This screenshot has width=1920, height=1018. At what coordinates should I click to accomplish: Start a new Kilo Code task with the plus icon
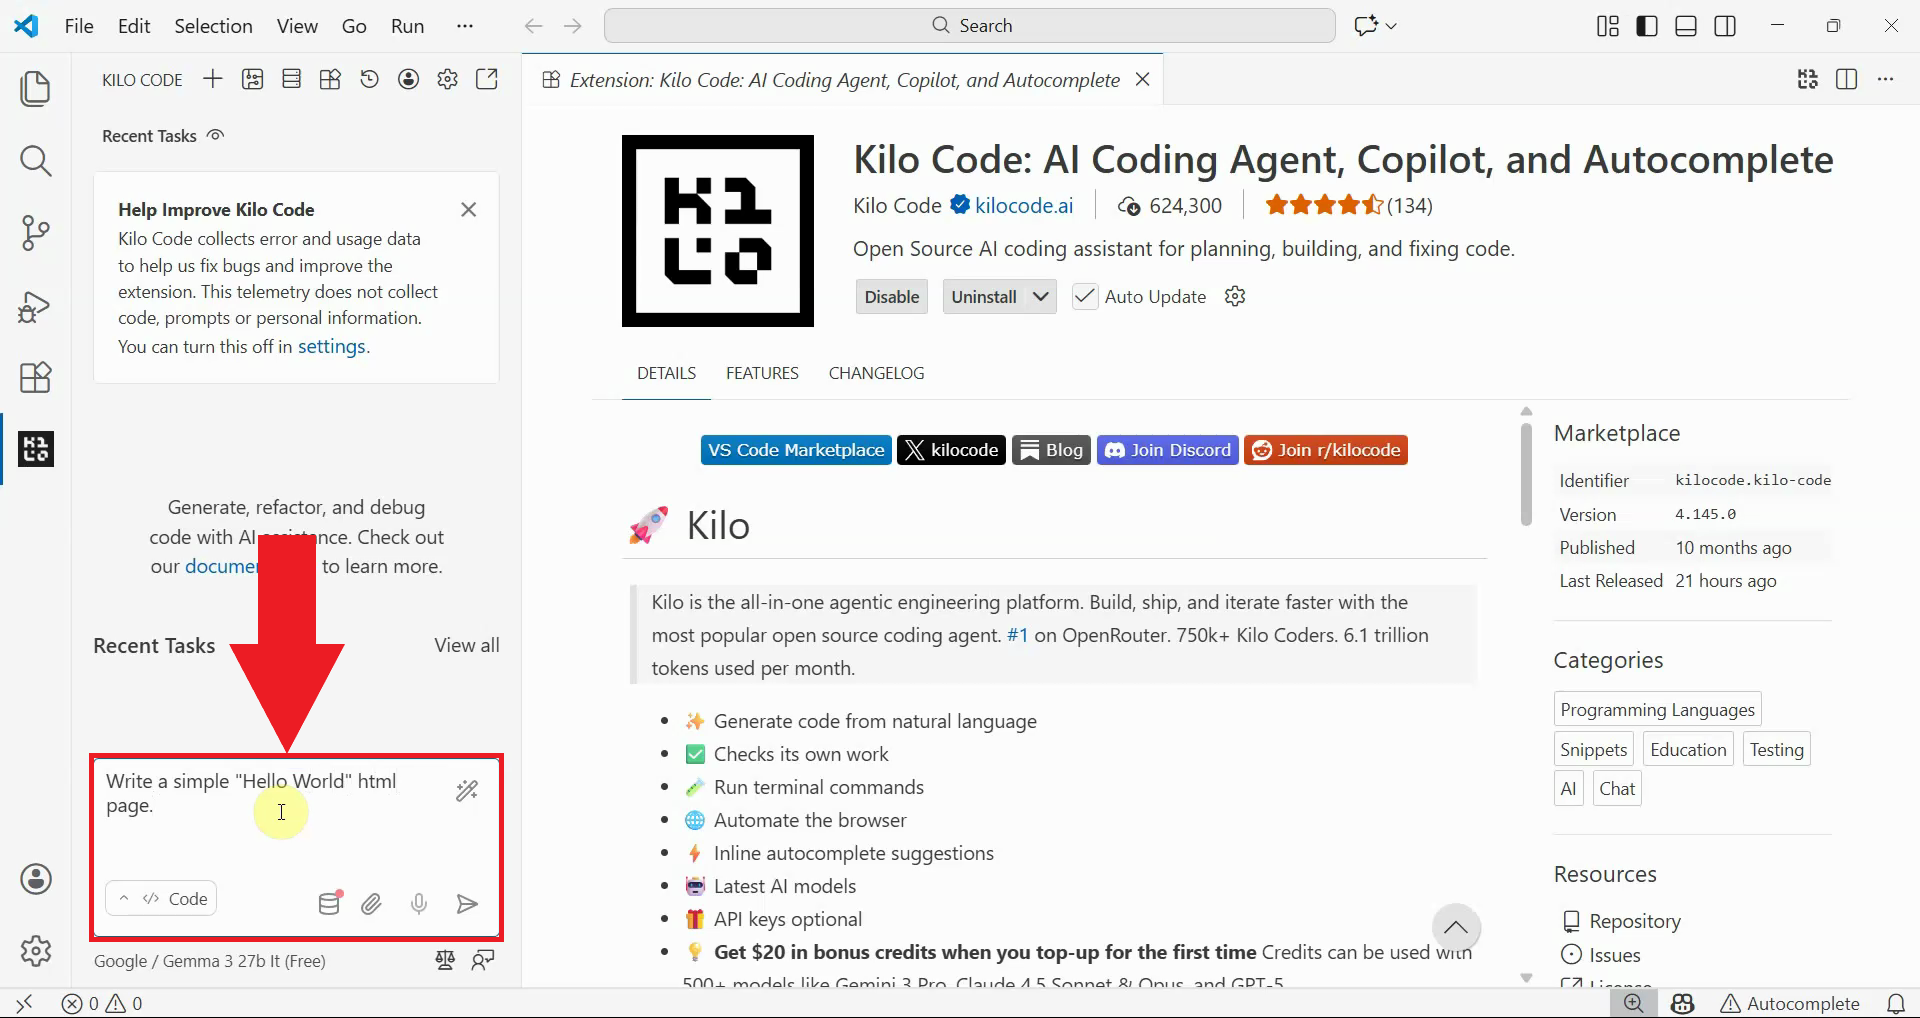212,79
